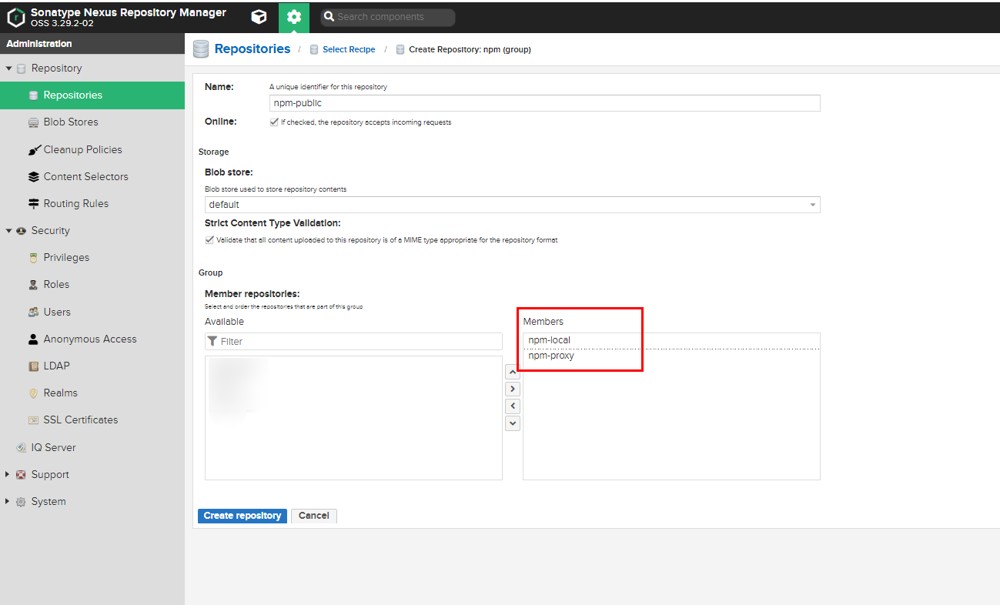The height and width of the screenshot is (605, 1000).
Task: Click the Roles person icon
Action: (33, 284)
